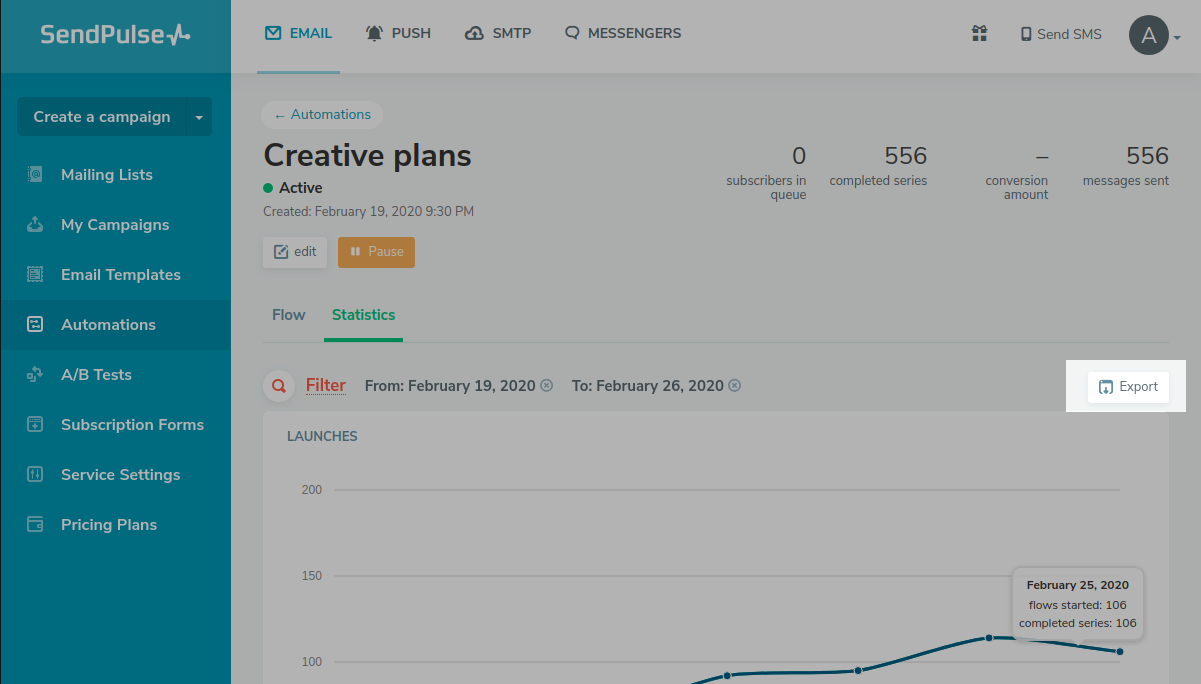Screen dimensions: 1201x684
Task: Click the Creative plans title
Action: [x=367, y=155]
